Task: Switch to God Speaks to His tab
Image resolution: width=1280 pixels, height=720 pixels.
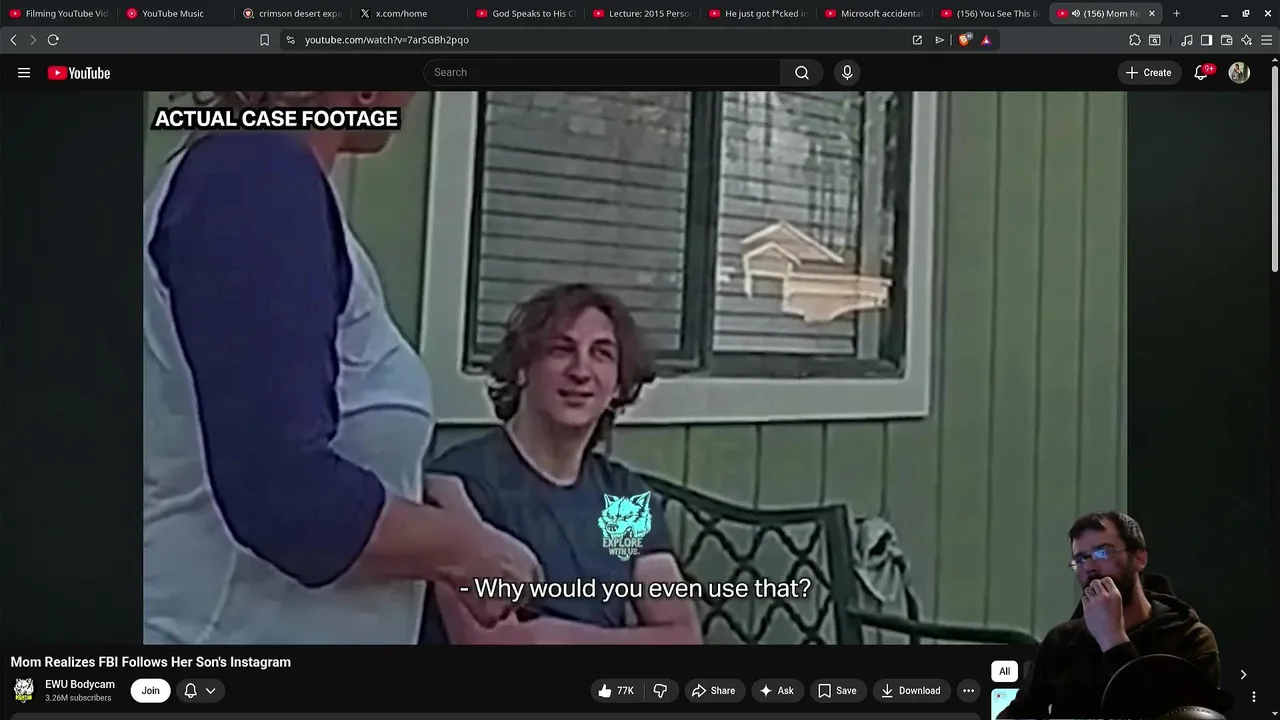Action: coord(525,14)
